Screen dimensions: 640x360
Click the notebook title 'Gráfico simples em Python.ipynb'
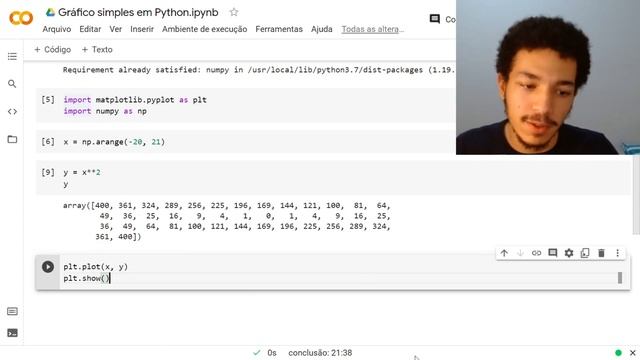tap(138, 12)
